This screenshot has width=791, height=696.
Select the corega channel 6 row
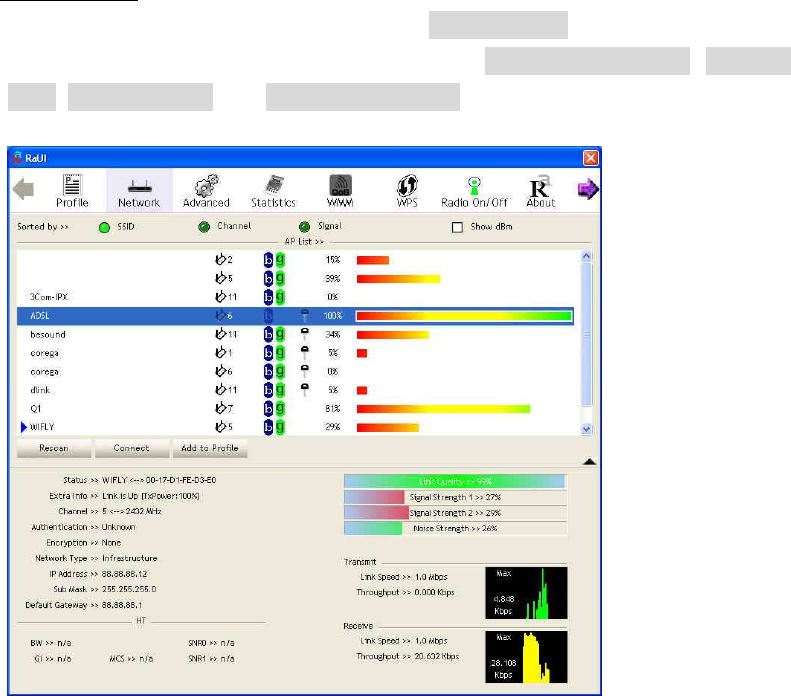(295, 372)
